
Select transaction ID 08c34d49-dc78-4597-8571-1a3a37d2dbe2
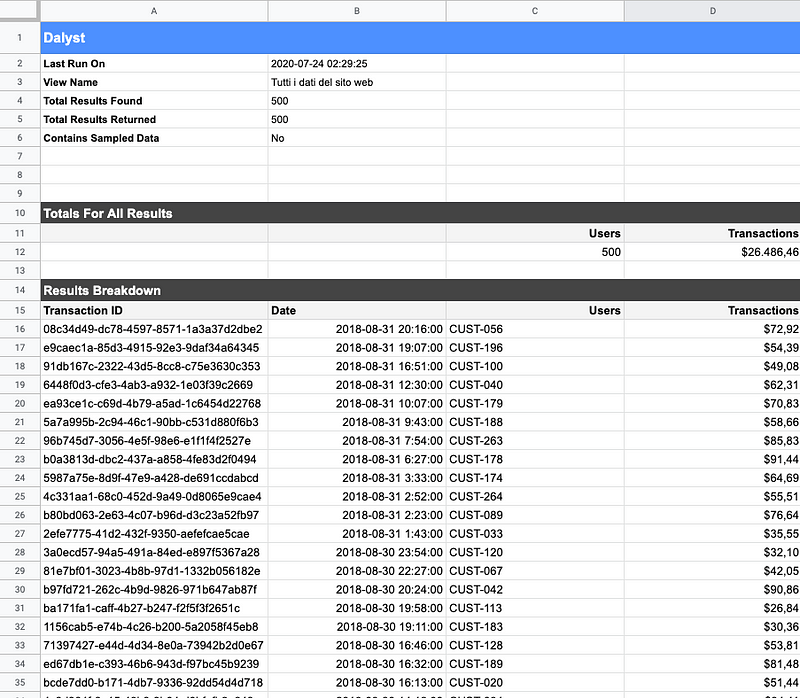154,329
